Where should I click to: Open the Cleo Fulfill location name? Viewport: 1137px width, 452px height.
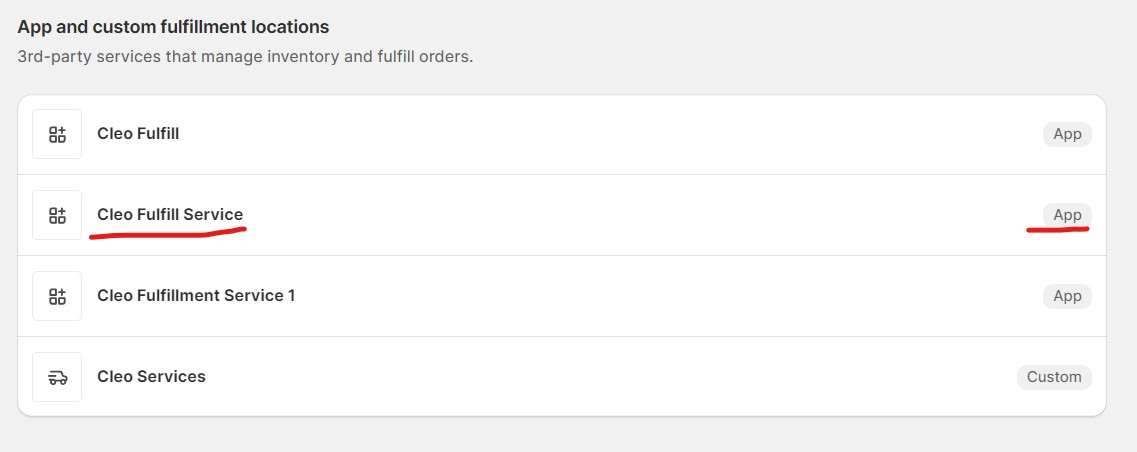click(x=138, y=133)
